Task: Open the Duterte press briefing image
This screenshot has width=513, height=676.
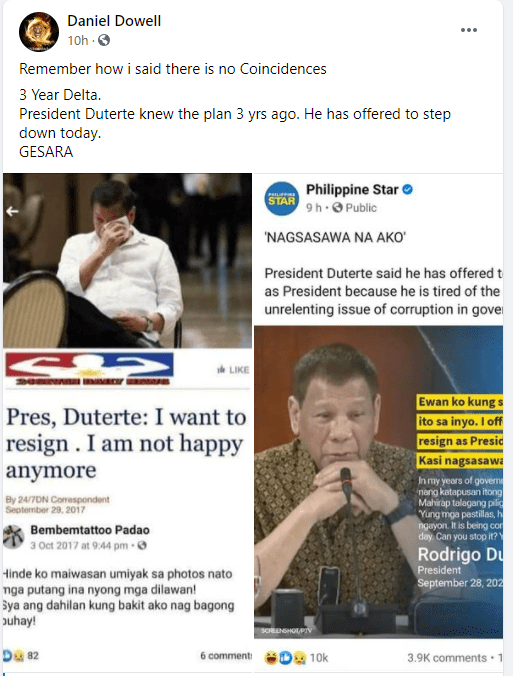Action: [378, 482]
